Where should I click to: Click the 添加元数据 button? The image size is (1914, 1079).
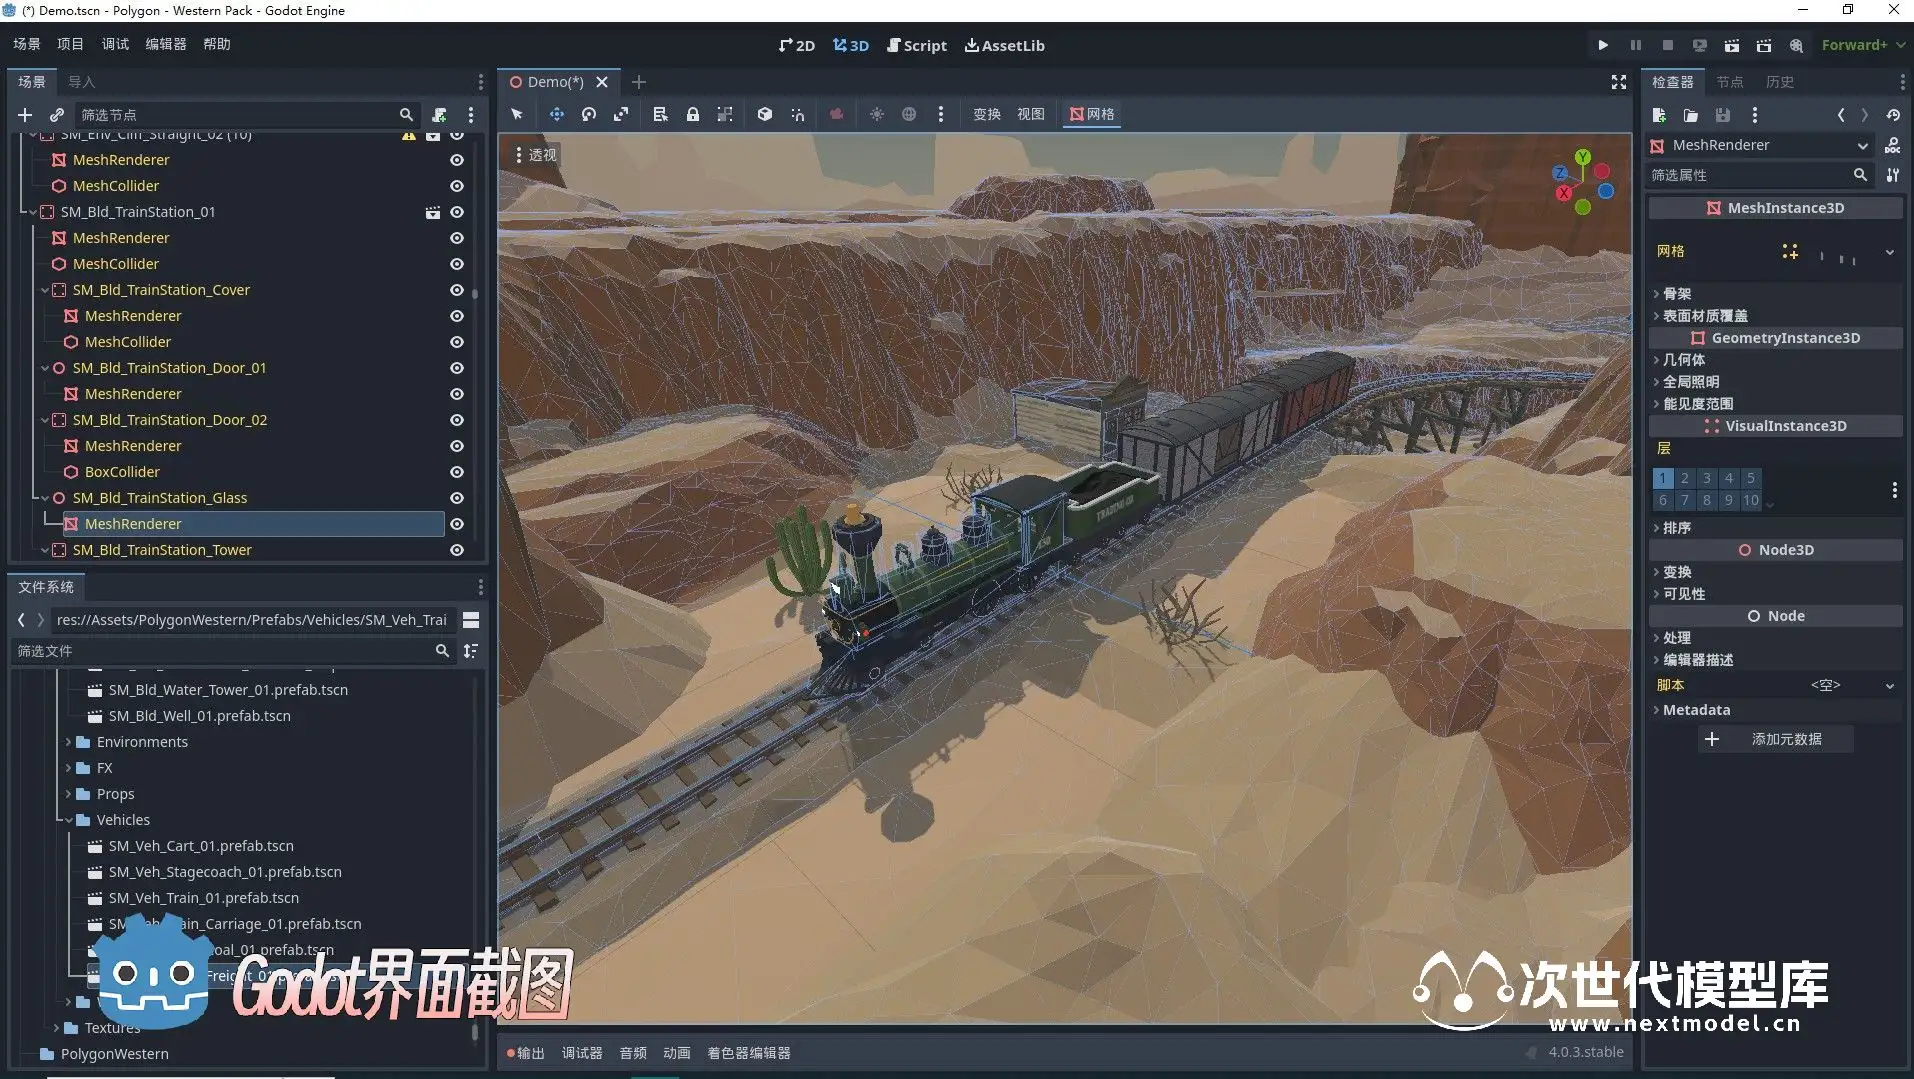[1775, 739]
